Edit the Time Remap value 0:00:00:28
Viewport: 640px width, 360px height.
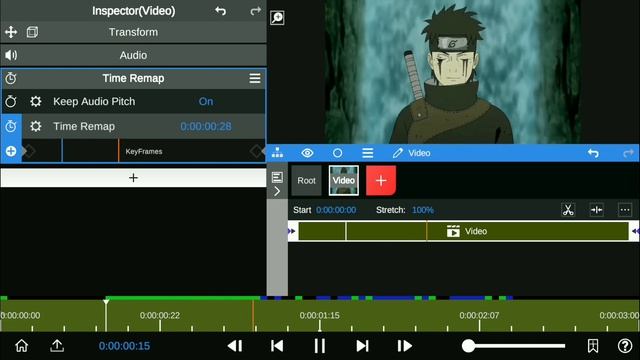pos(206,127)
